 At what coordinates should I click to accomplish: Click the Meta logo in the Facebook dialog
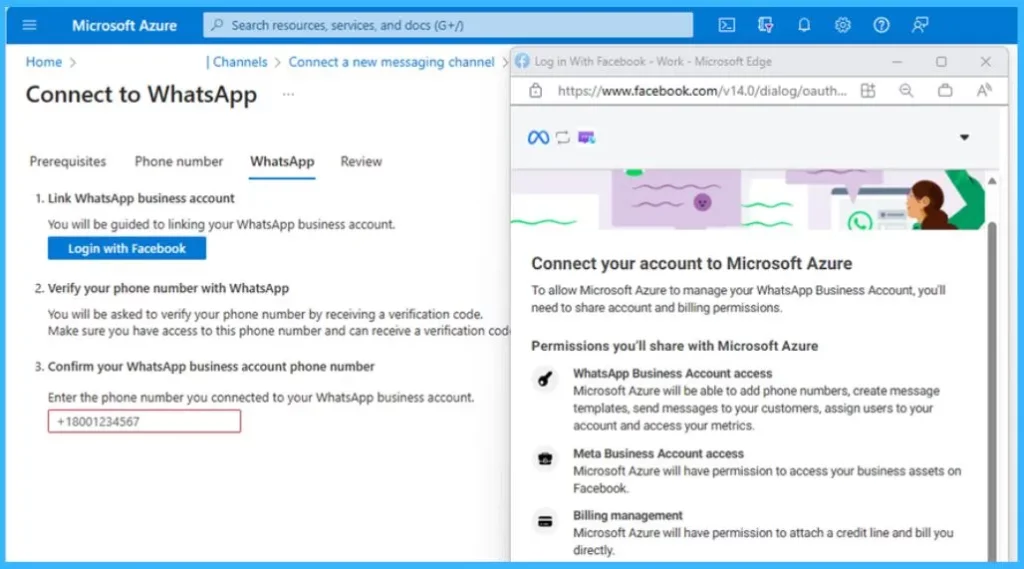[x=538, y=137]
